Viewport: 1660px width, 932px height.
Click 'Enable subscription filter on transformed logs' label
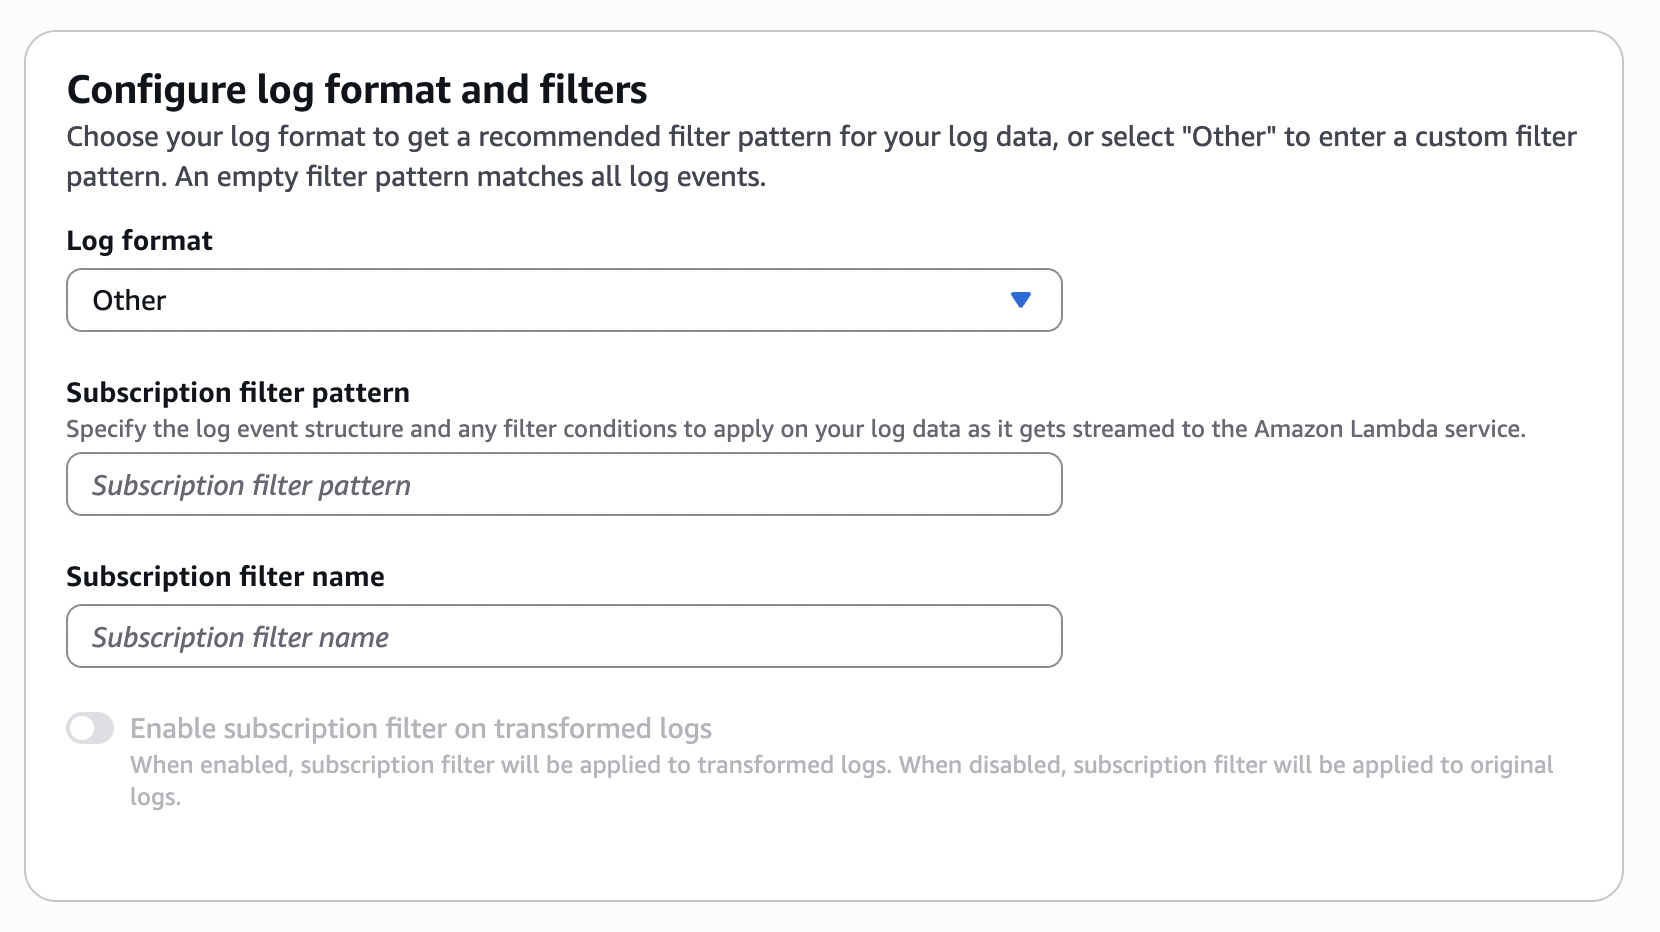click(421, 728)
